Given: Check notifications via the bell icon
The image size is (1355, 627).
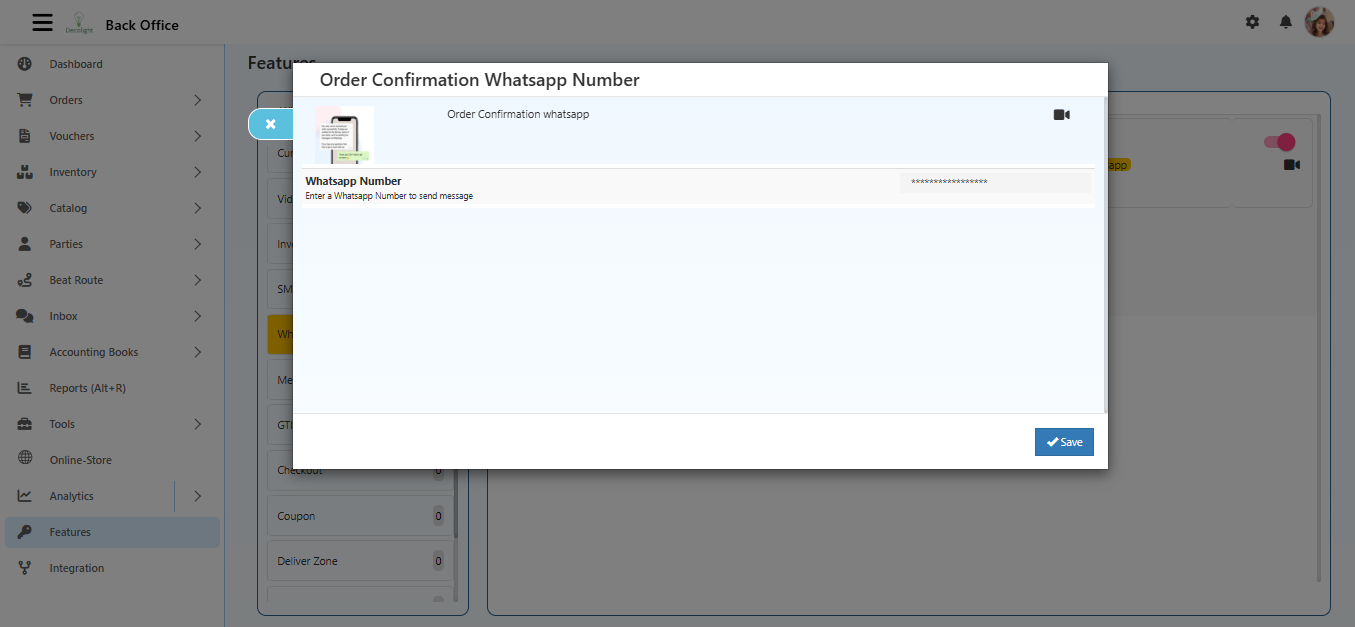Looking at the screenshot, I should [x=1286, y=21].
